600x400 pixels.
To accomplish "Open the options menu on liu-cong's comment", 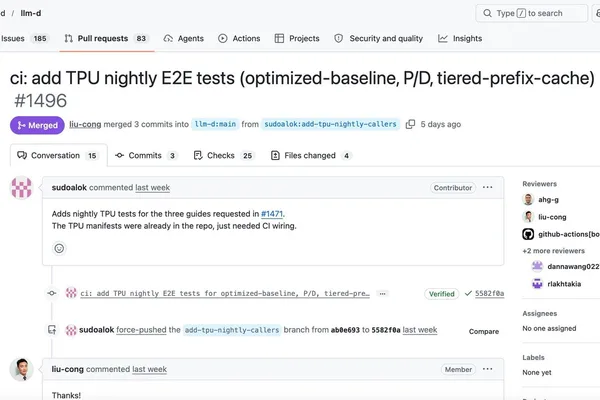I will [x=488, y=369].
